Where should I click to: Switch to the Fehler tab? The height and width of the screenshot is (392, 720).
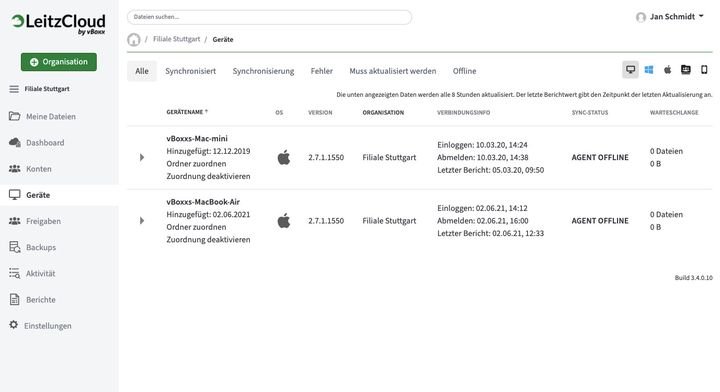[x=321, y=71]
